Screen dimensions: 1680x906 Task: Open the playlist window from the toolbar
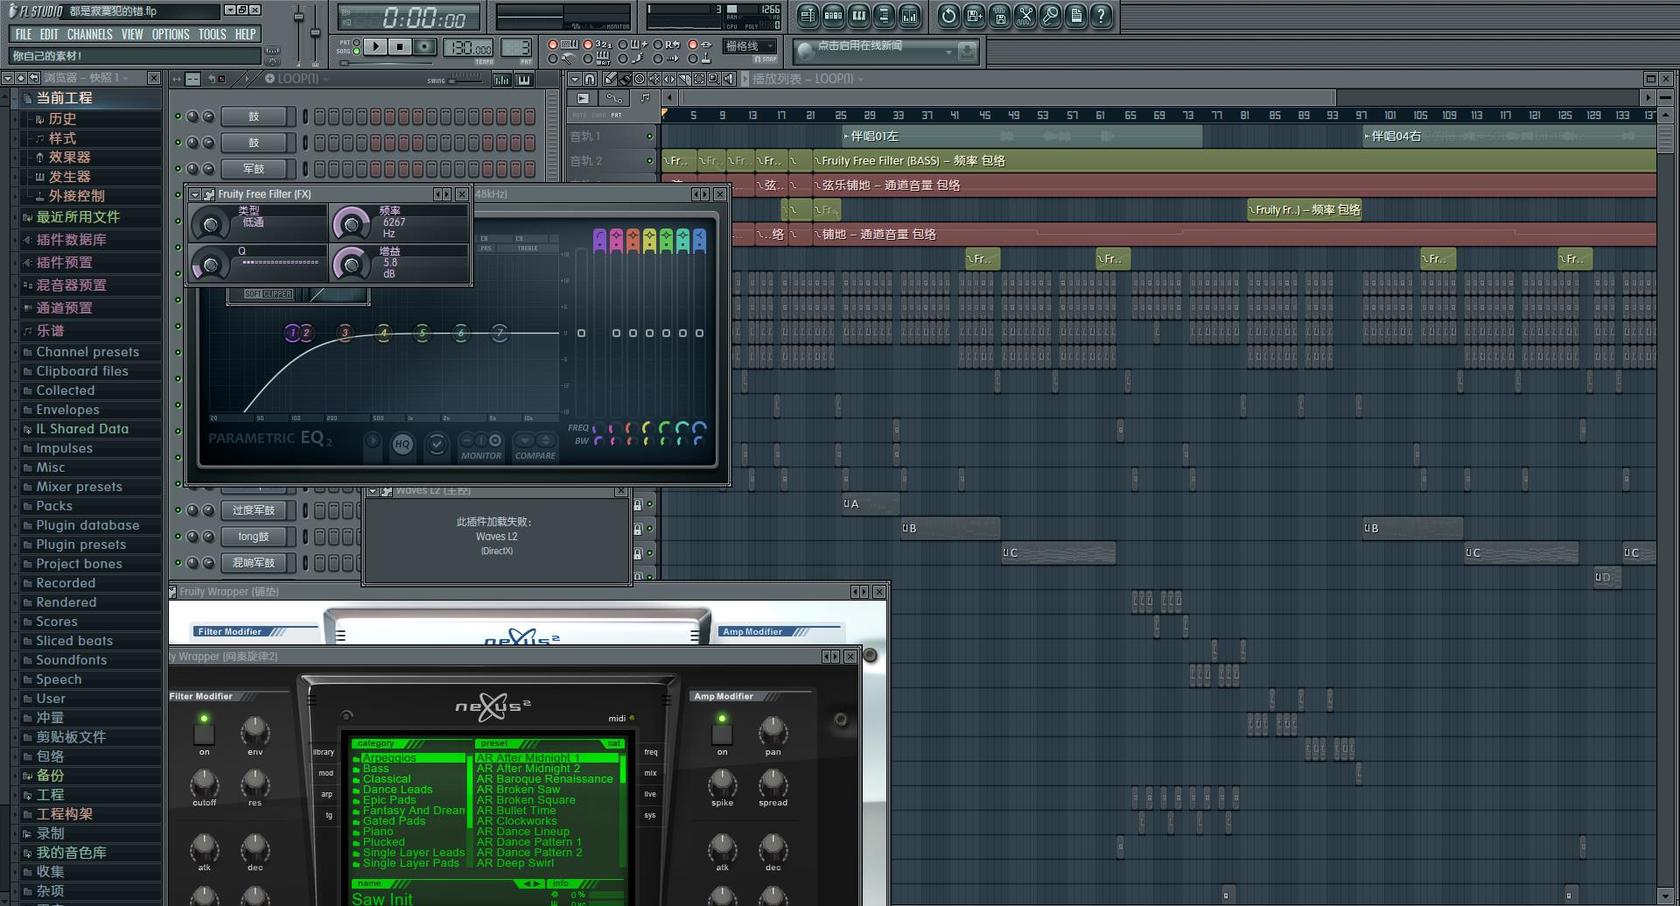pos(808,15)
